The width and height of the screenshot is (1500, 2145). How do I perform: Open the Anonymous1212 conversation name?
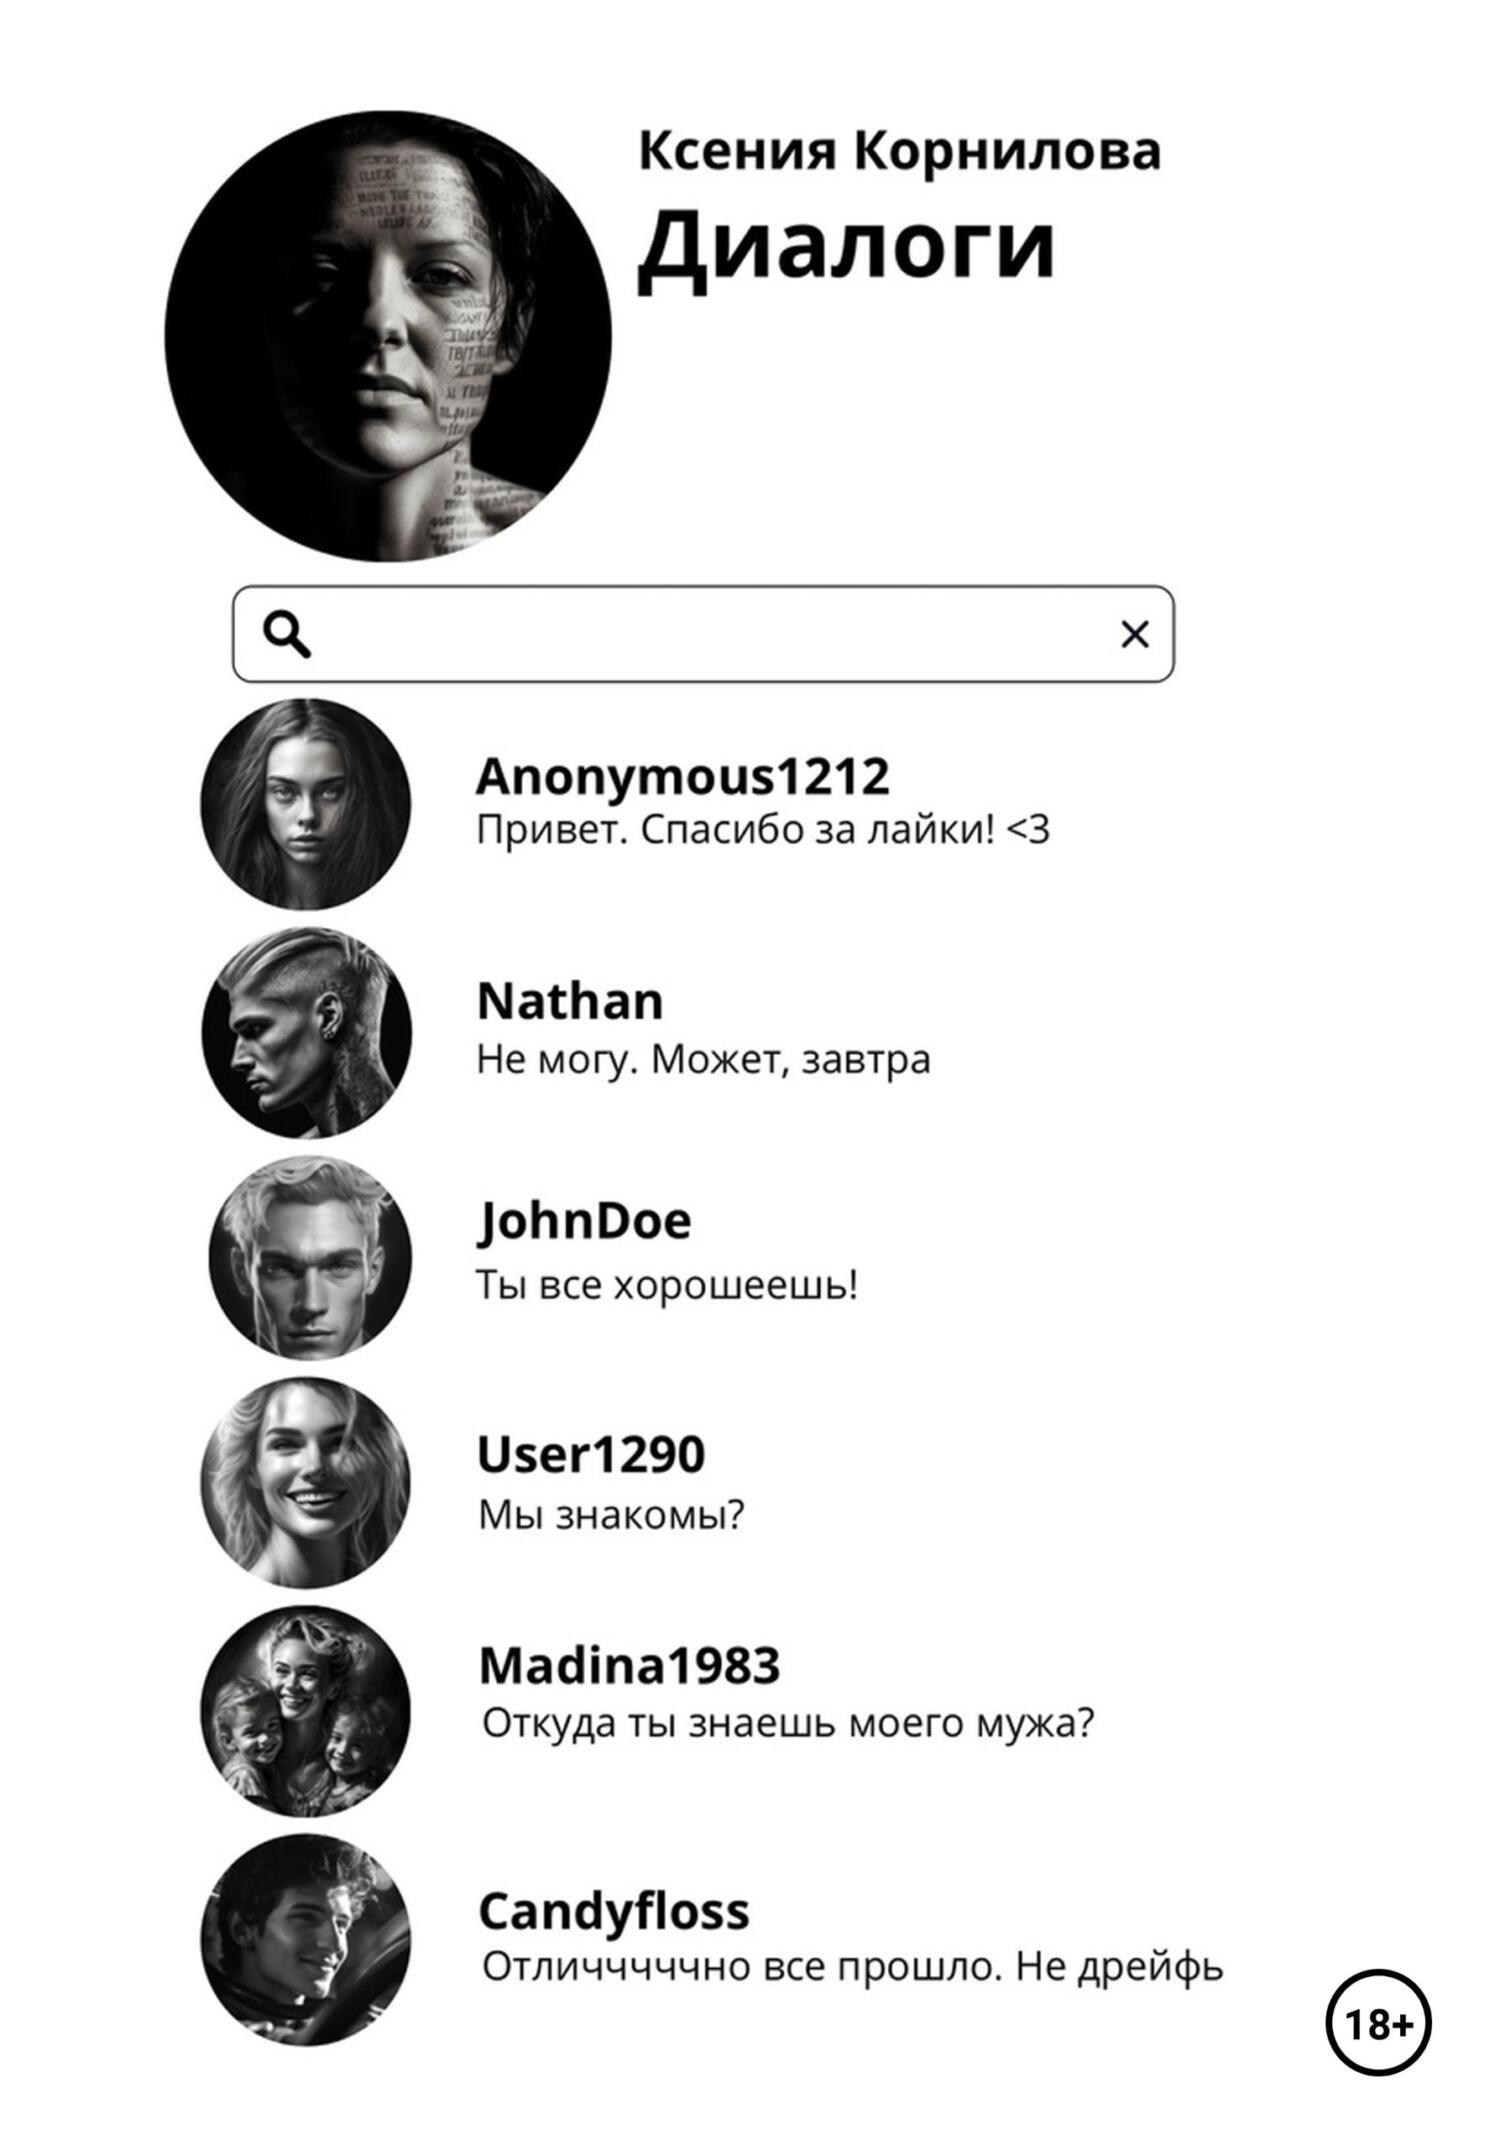point(682,777)
